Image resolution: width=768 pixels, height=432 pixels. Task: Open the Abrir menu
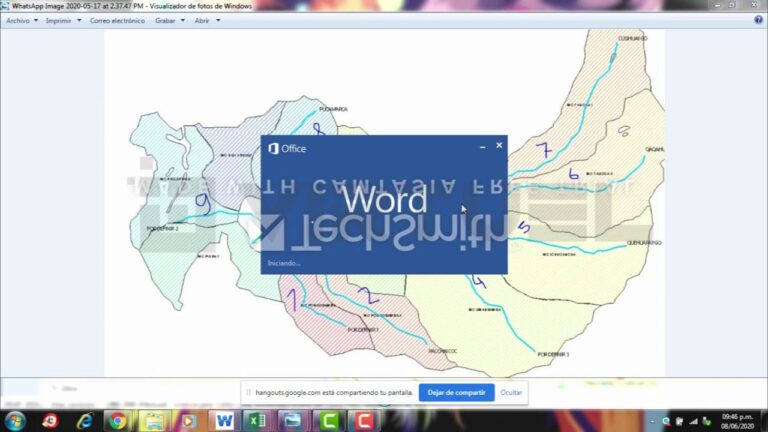click(202, 21)
